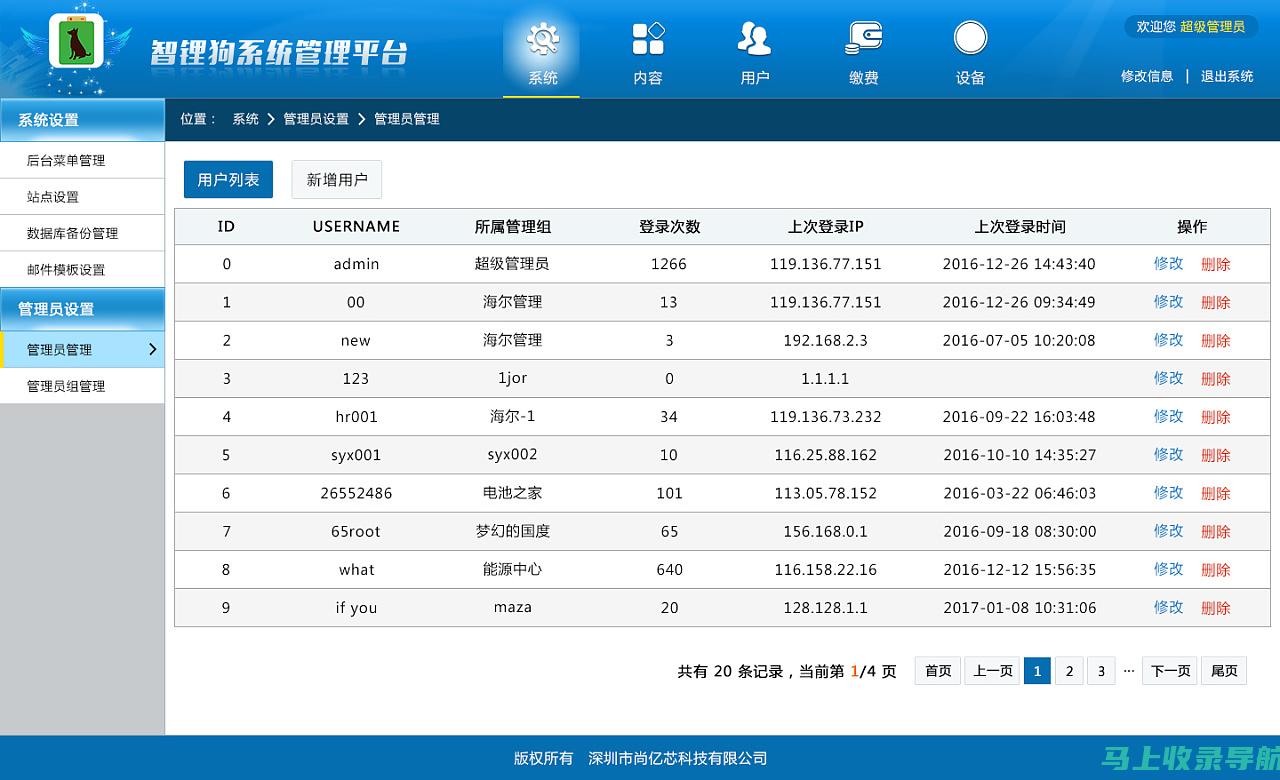Open the 系统 gear icon
This screenshot has height=780, width=1280.
542,39
